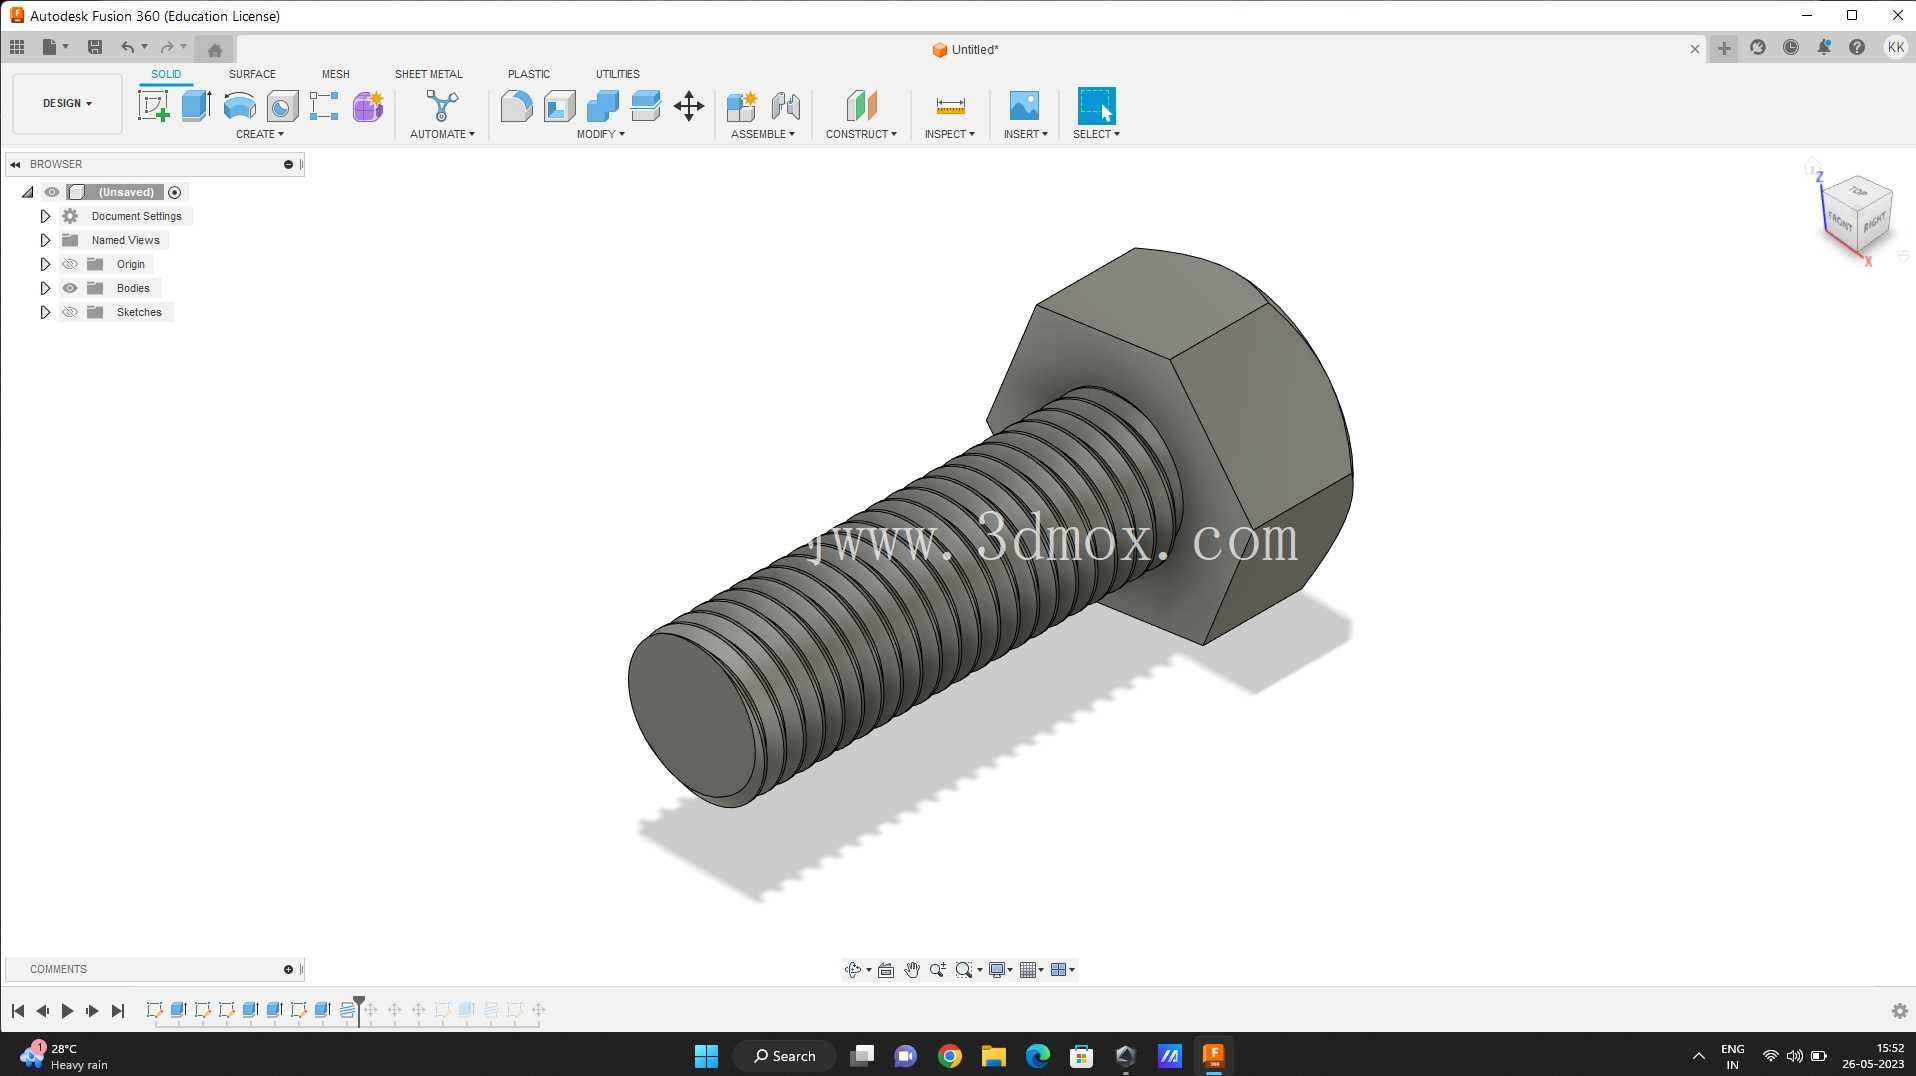This screenshot has height=1076, width=1916.
Task: Open the Job Status clock icon
Action: coord(1791,47)
